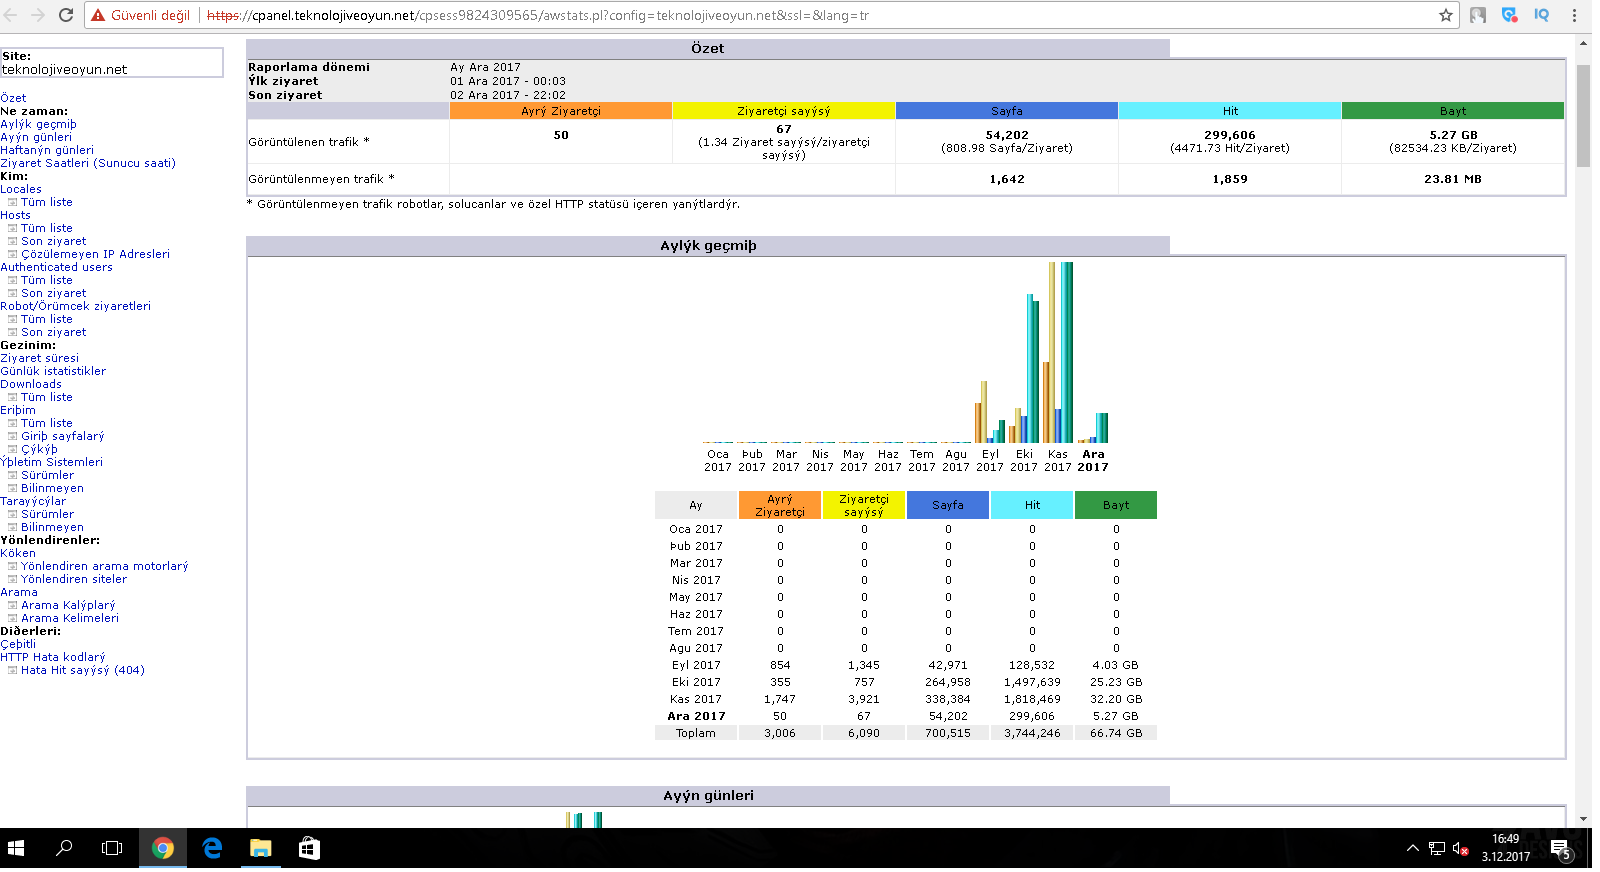Image resolution: width=1600 pixels, height=872 pixels.
Task: Open Windows taskbar search
Action: (x=64, y=848)
